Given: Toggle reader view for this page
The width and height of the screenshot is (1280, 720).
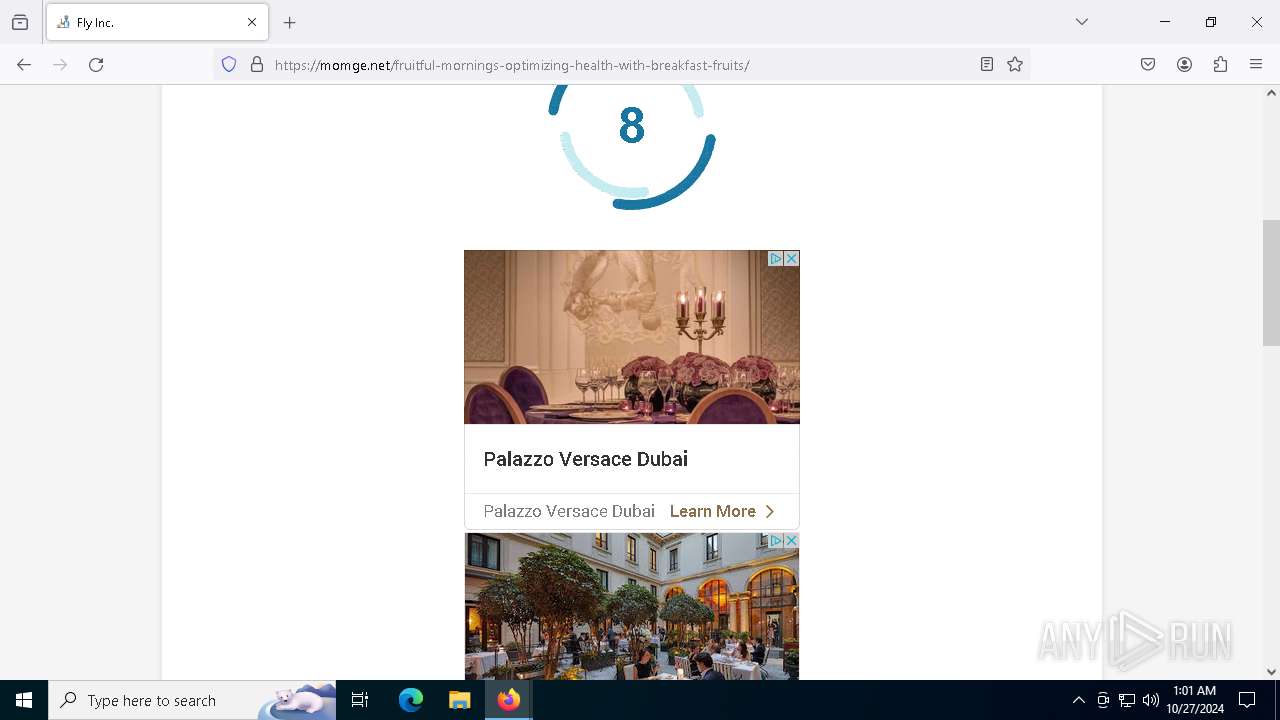Looking at the screenshot, I should coord(987,65).
